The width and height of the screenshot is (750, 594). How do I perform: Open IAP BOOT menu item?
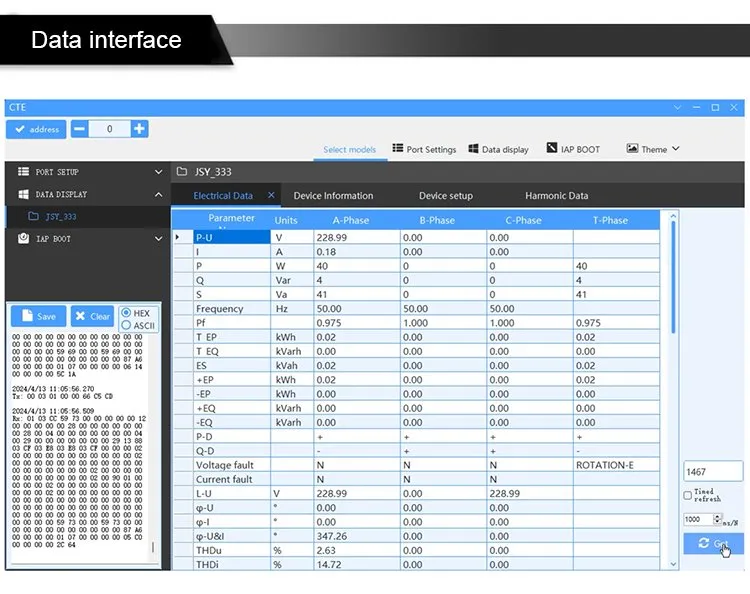coord(573,149)
